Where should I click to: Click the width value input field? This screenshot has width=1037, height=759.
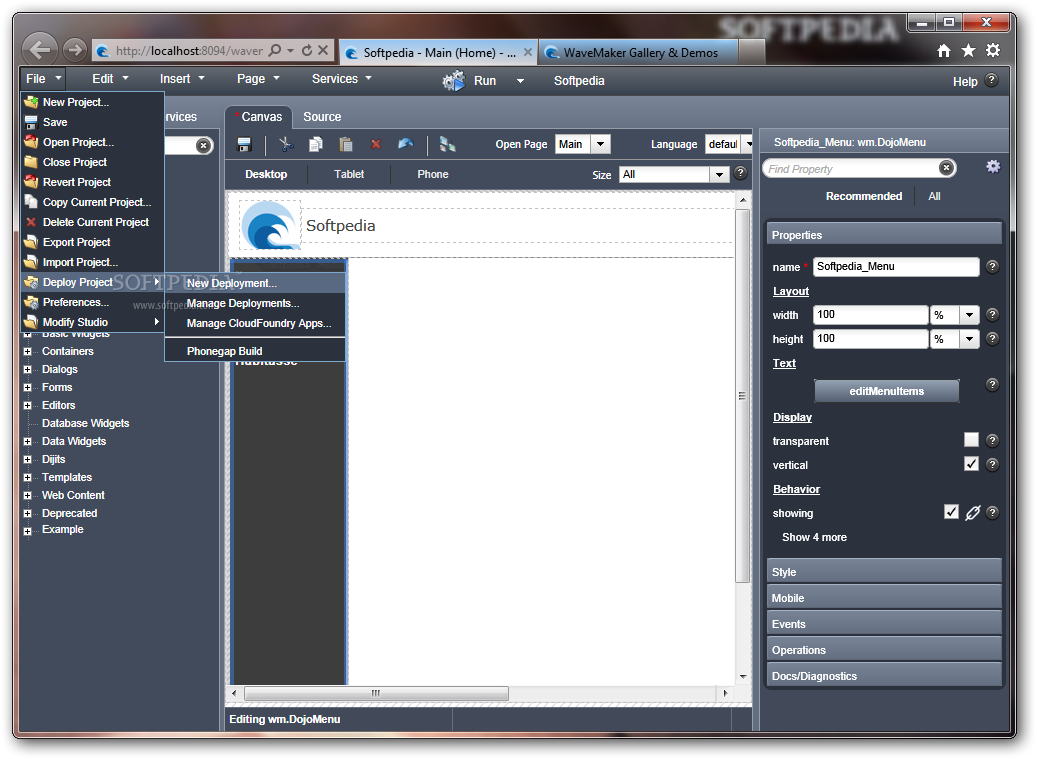click(870, 315)
